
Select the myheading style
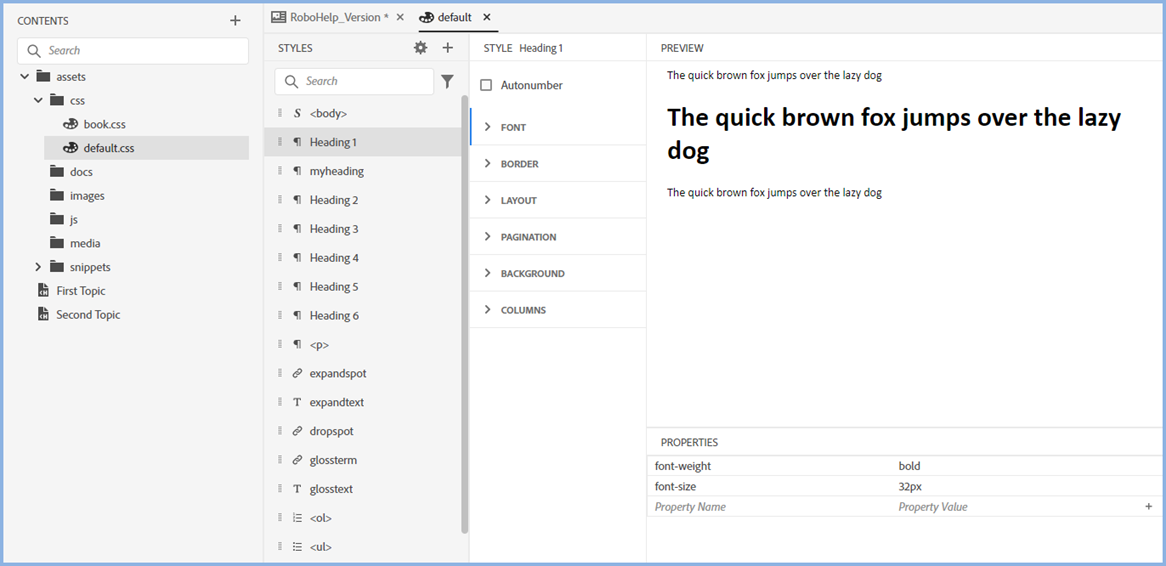click(336, 171)
